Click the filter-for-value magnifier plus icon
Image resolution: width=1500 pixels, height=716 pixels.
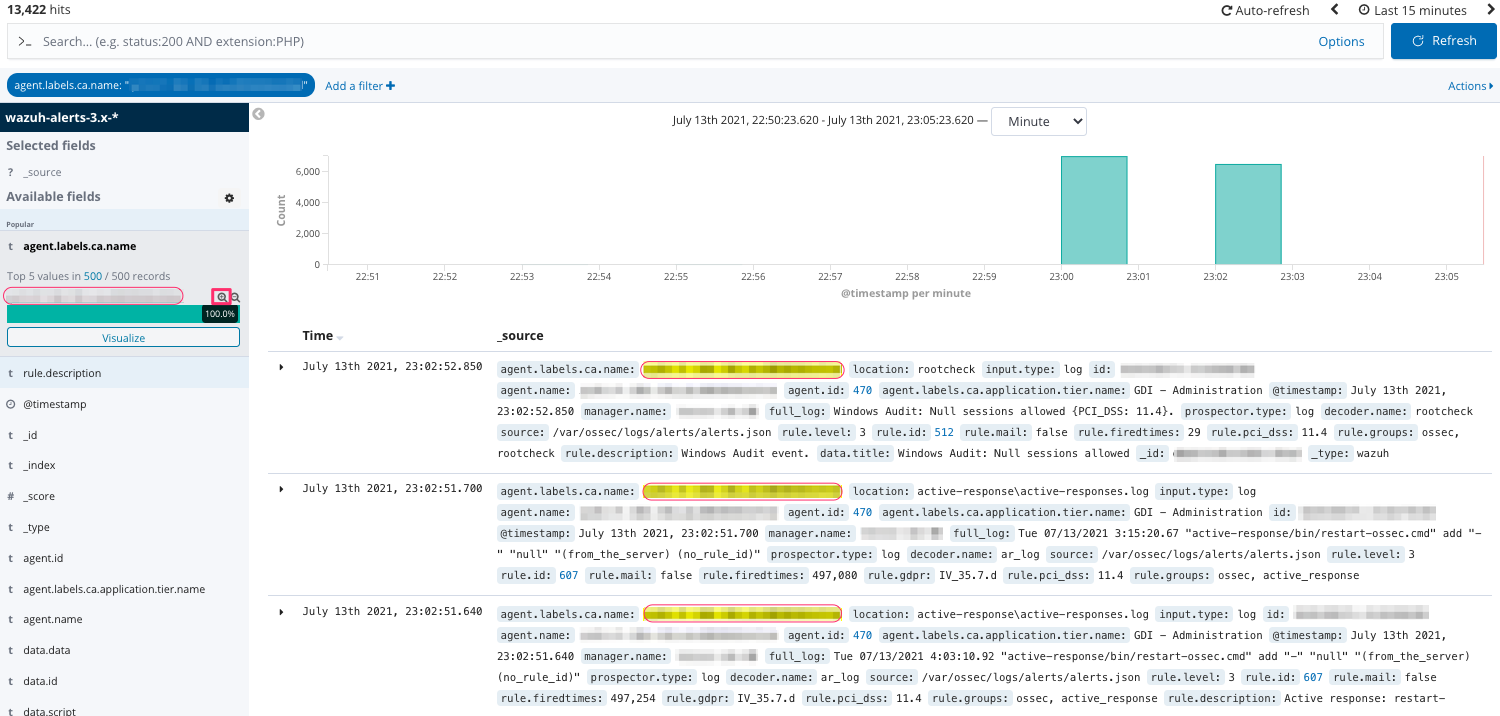(x=222, y=297)
